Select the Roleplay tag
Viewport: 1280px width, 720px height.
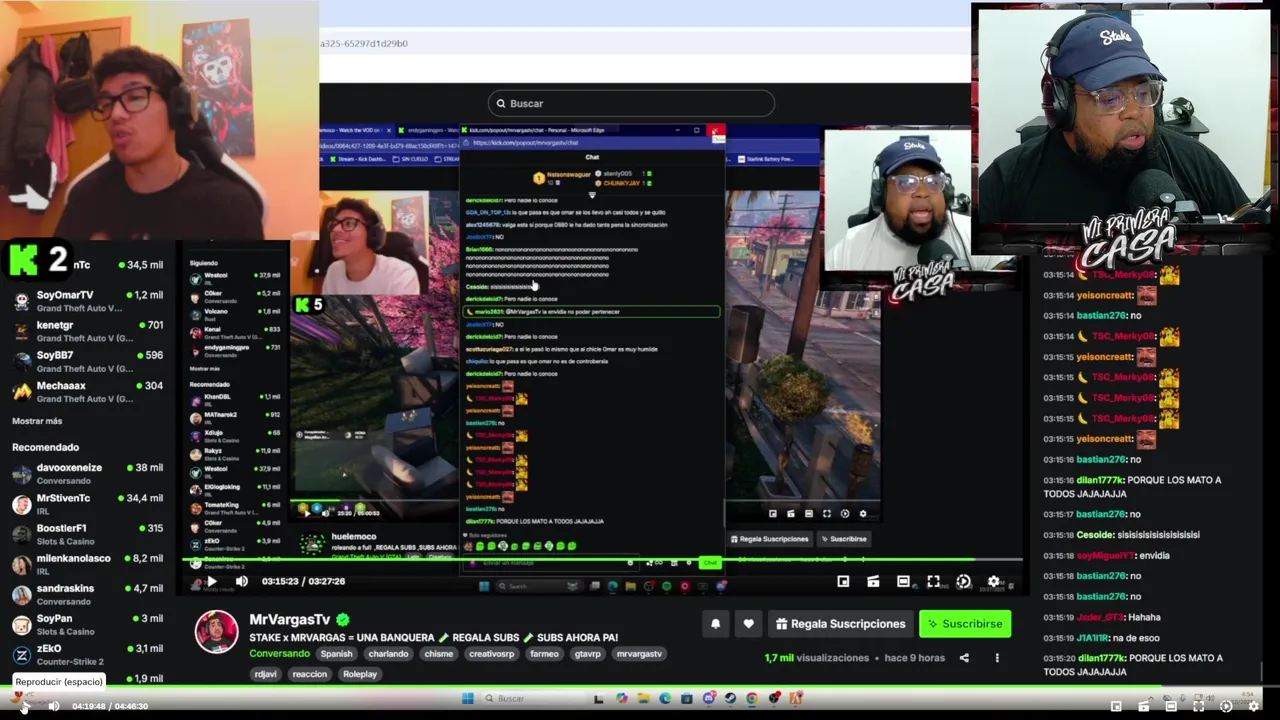pyautogui.click(x=360, y=674)
